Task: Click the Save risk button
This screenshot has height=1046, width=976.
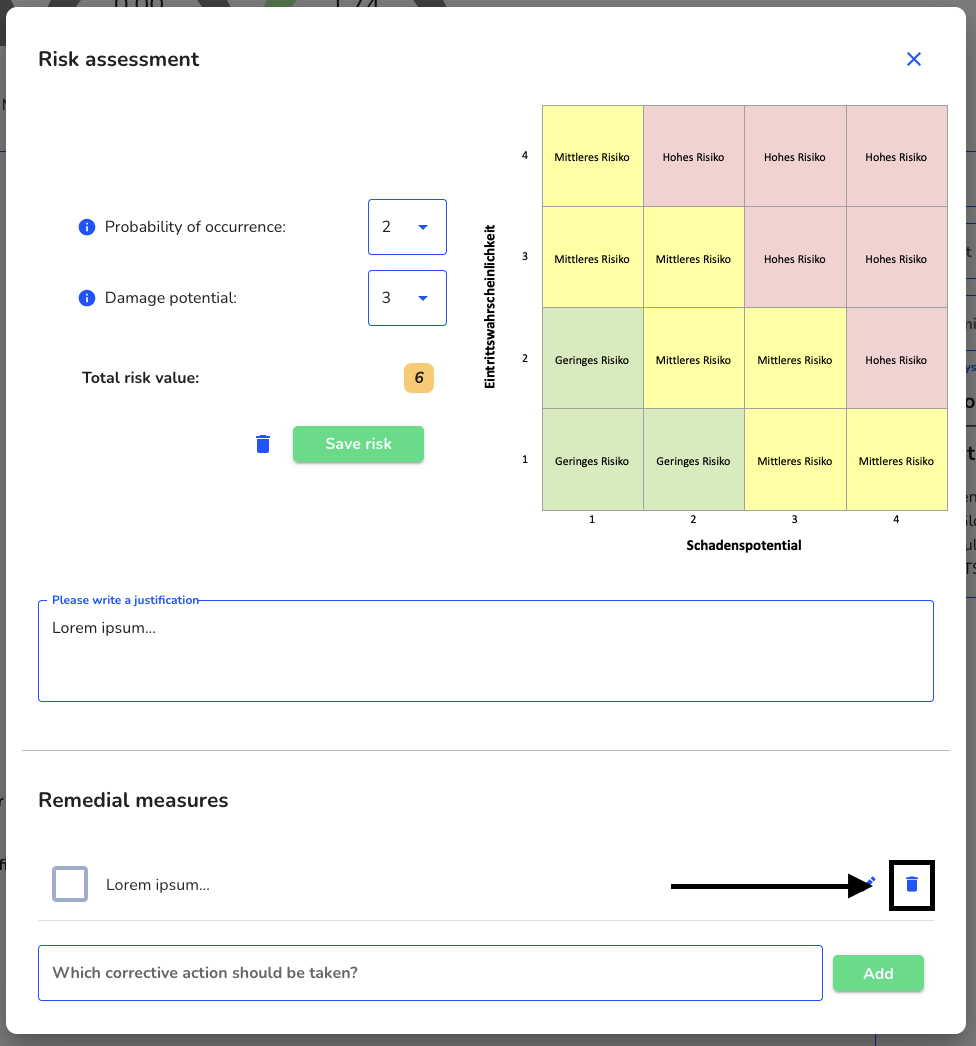Action: tap(358, 444)
